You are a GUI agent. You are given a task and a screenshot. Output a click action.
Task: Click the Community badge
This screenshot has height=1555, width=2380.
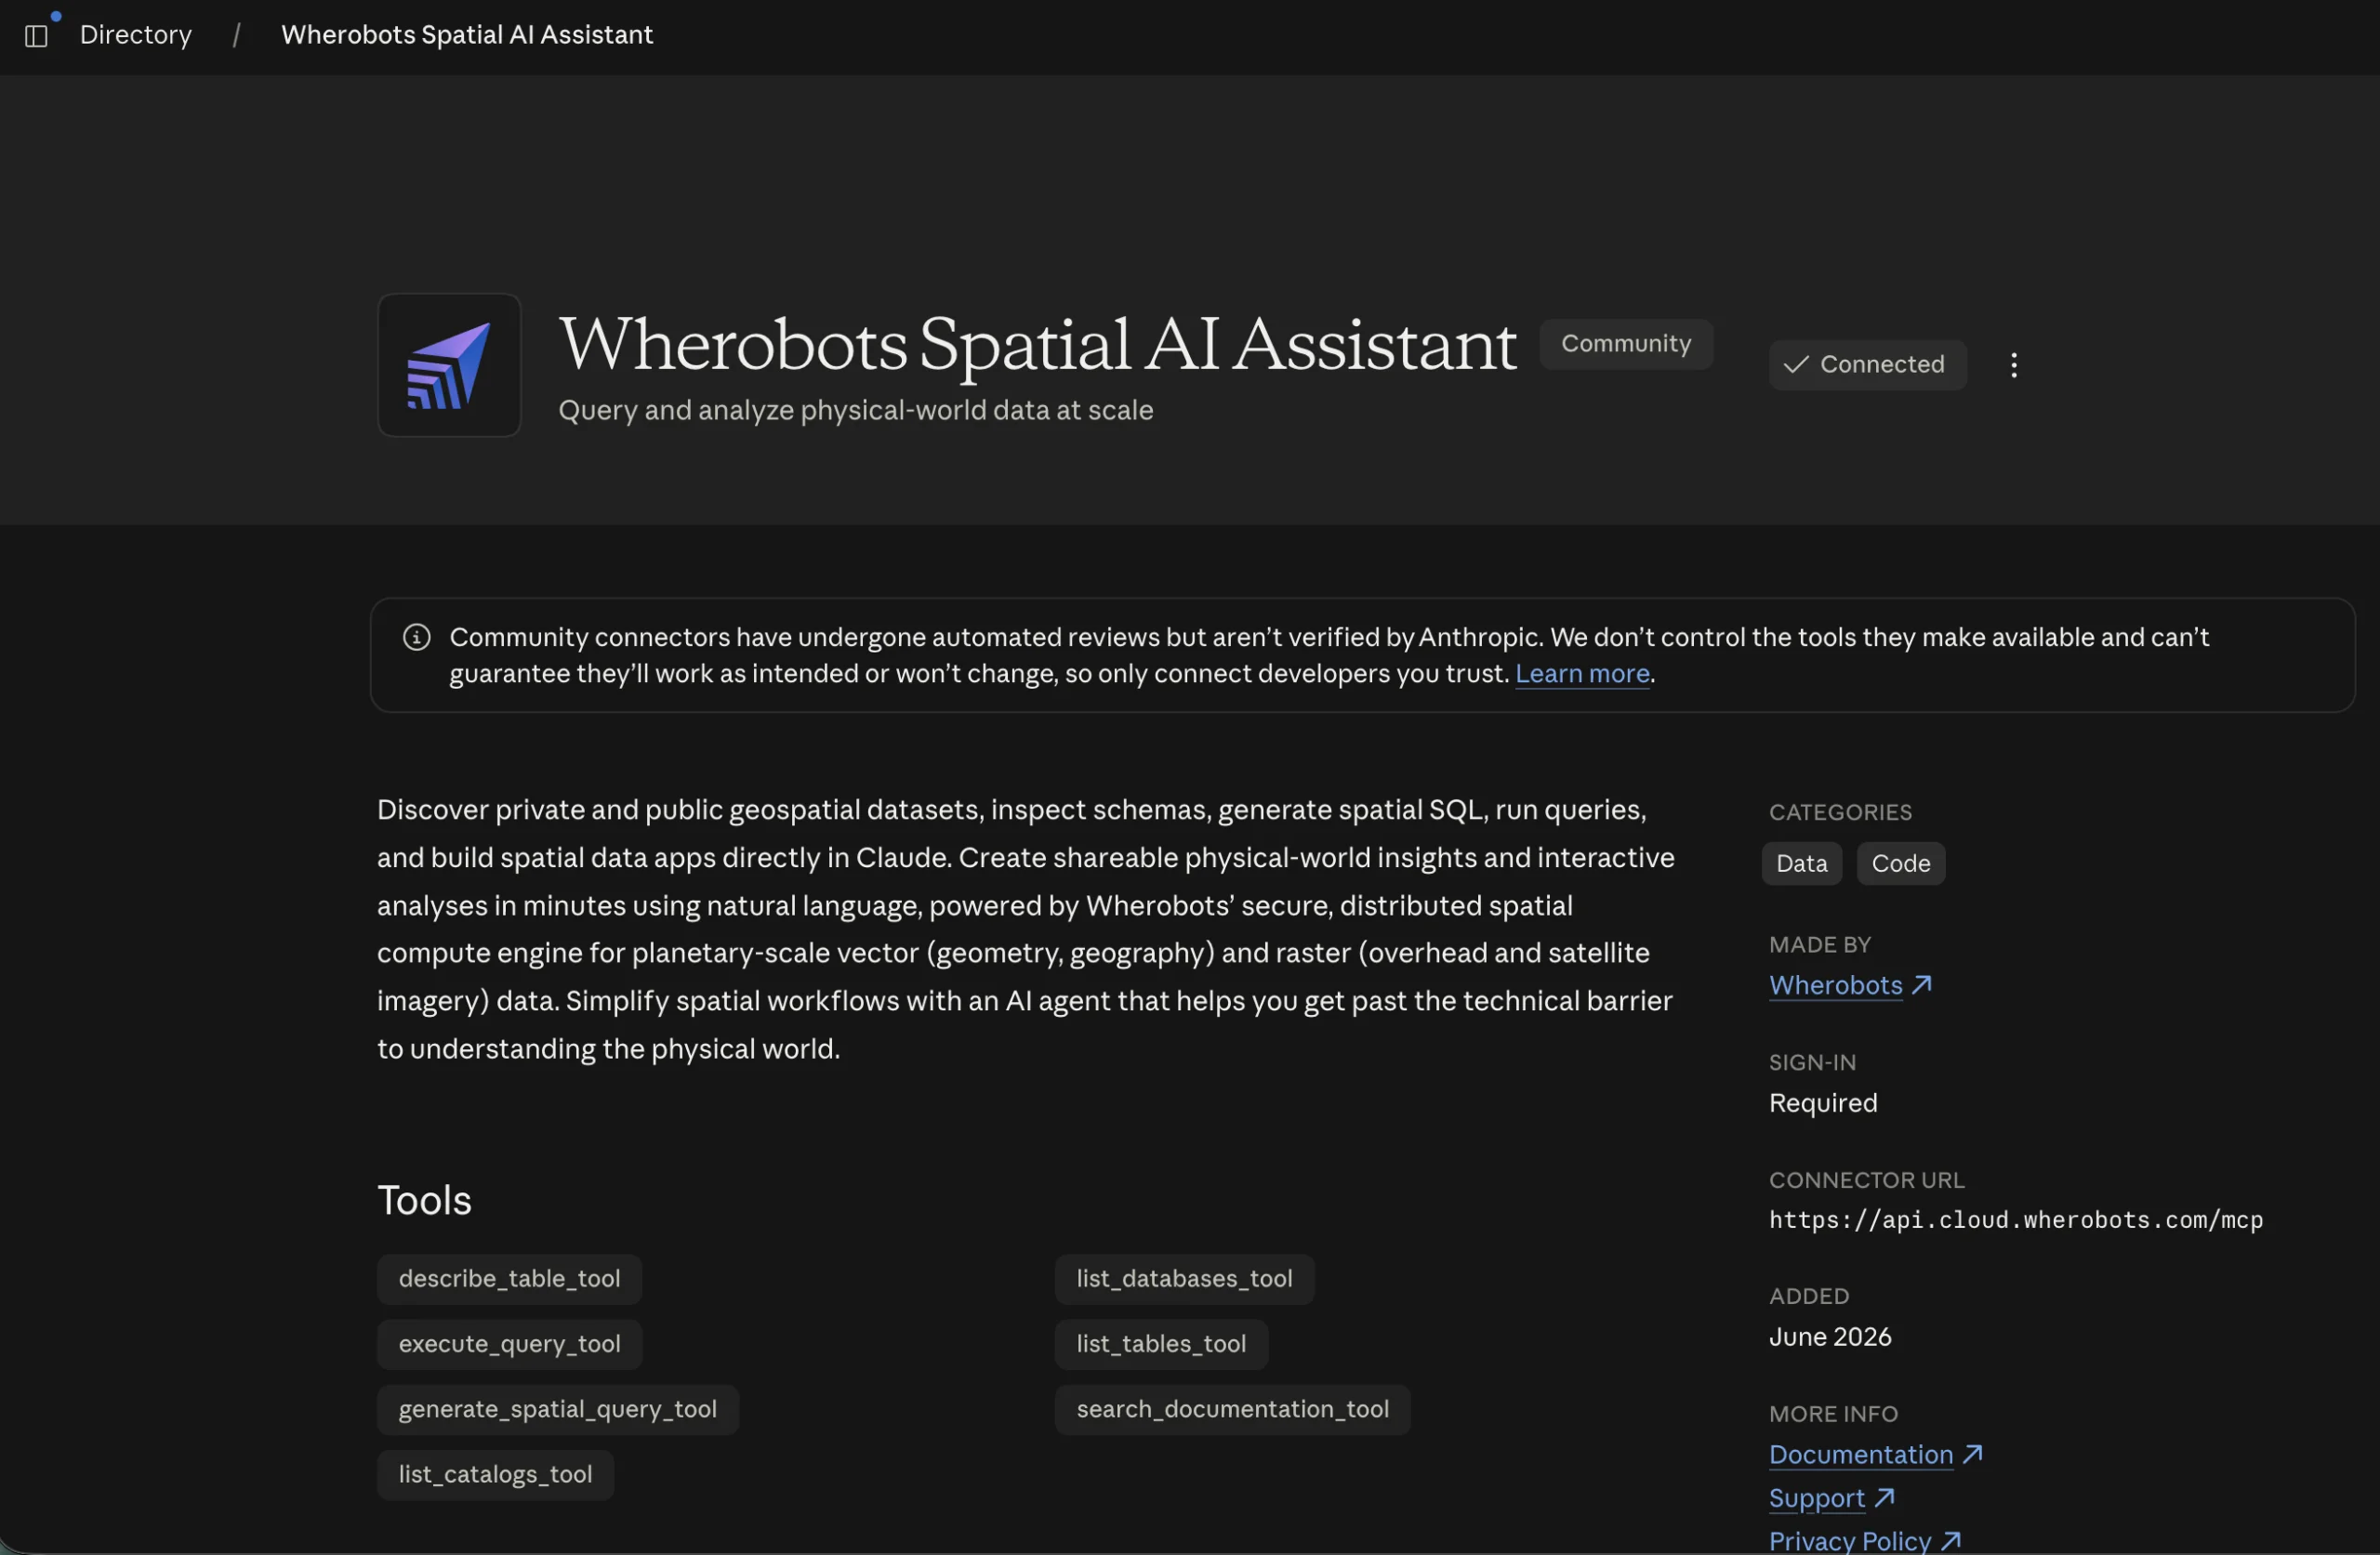[x=1626, y=344]
